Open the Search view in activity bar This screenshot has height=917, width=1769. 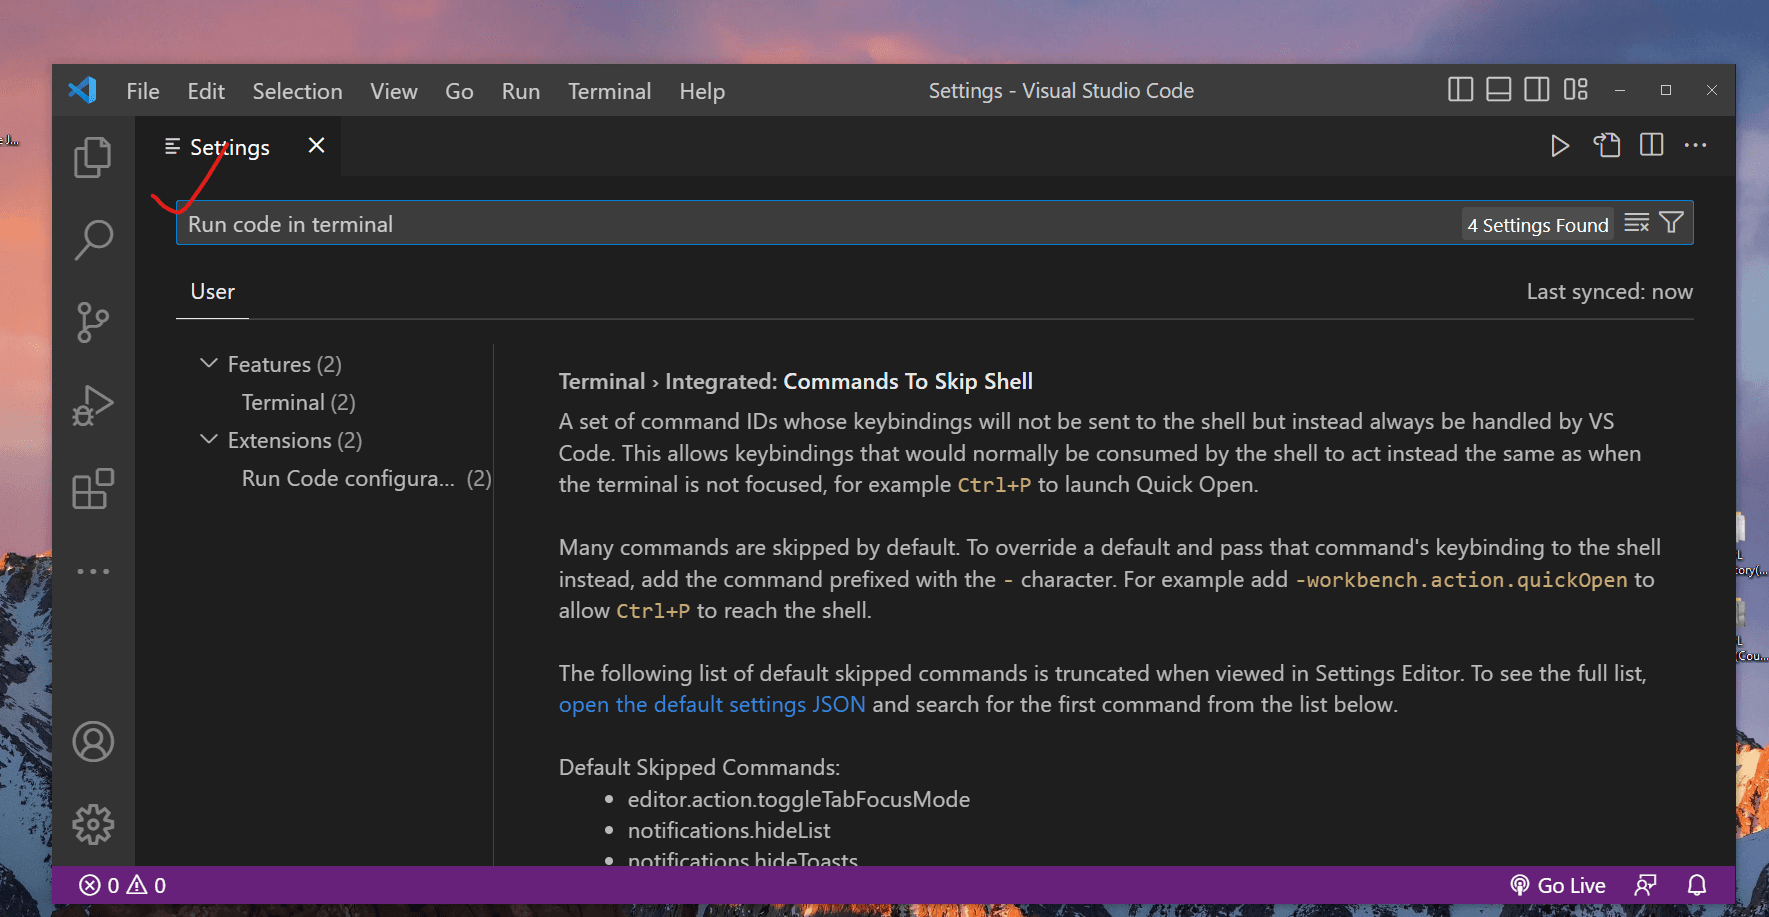point(93,240)
